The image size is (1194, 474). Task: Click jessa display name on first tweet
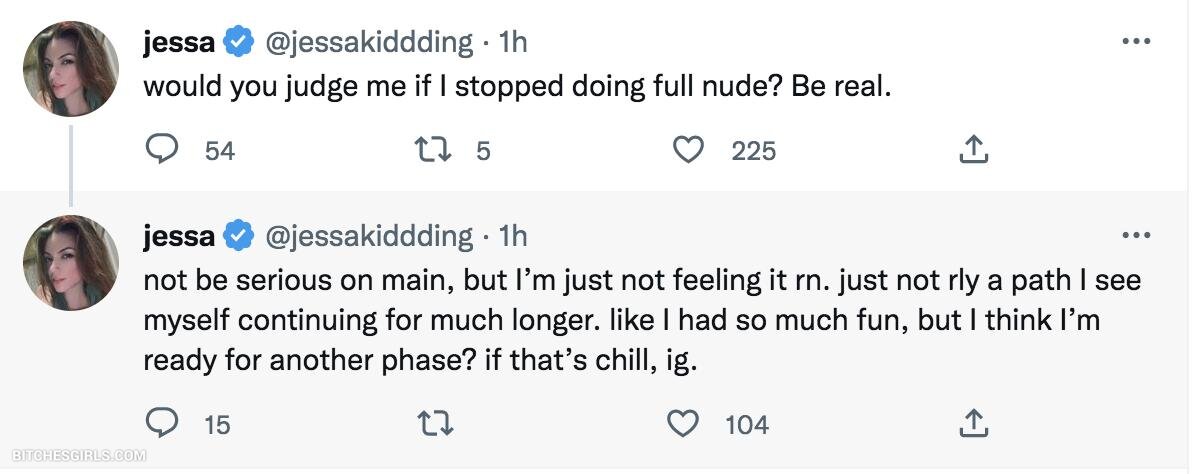tap(179, 43)
